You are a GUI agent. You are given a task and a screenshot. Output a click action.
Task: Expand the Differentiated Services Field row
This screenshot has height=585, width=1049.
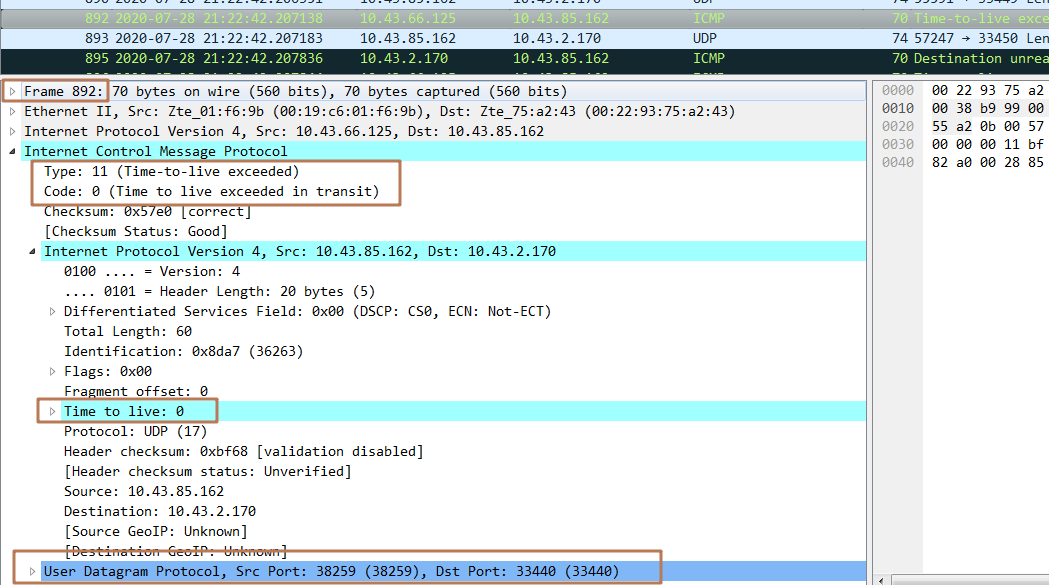point(52,311)
